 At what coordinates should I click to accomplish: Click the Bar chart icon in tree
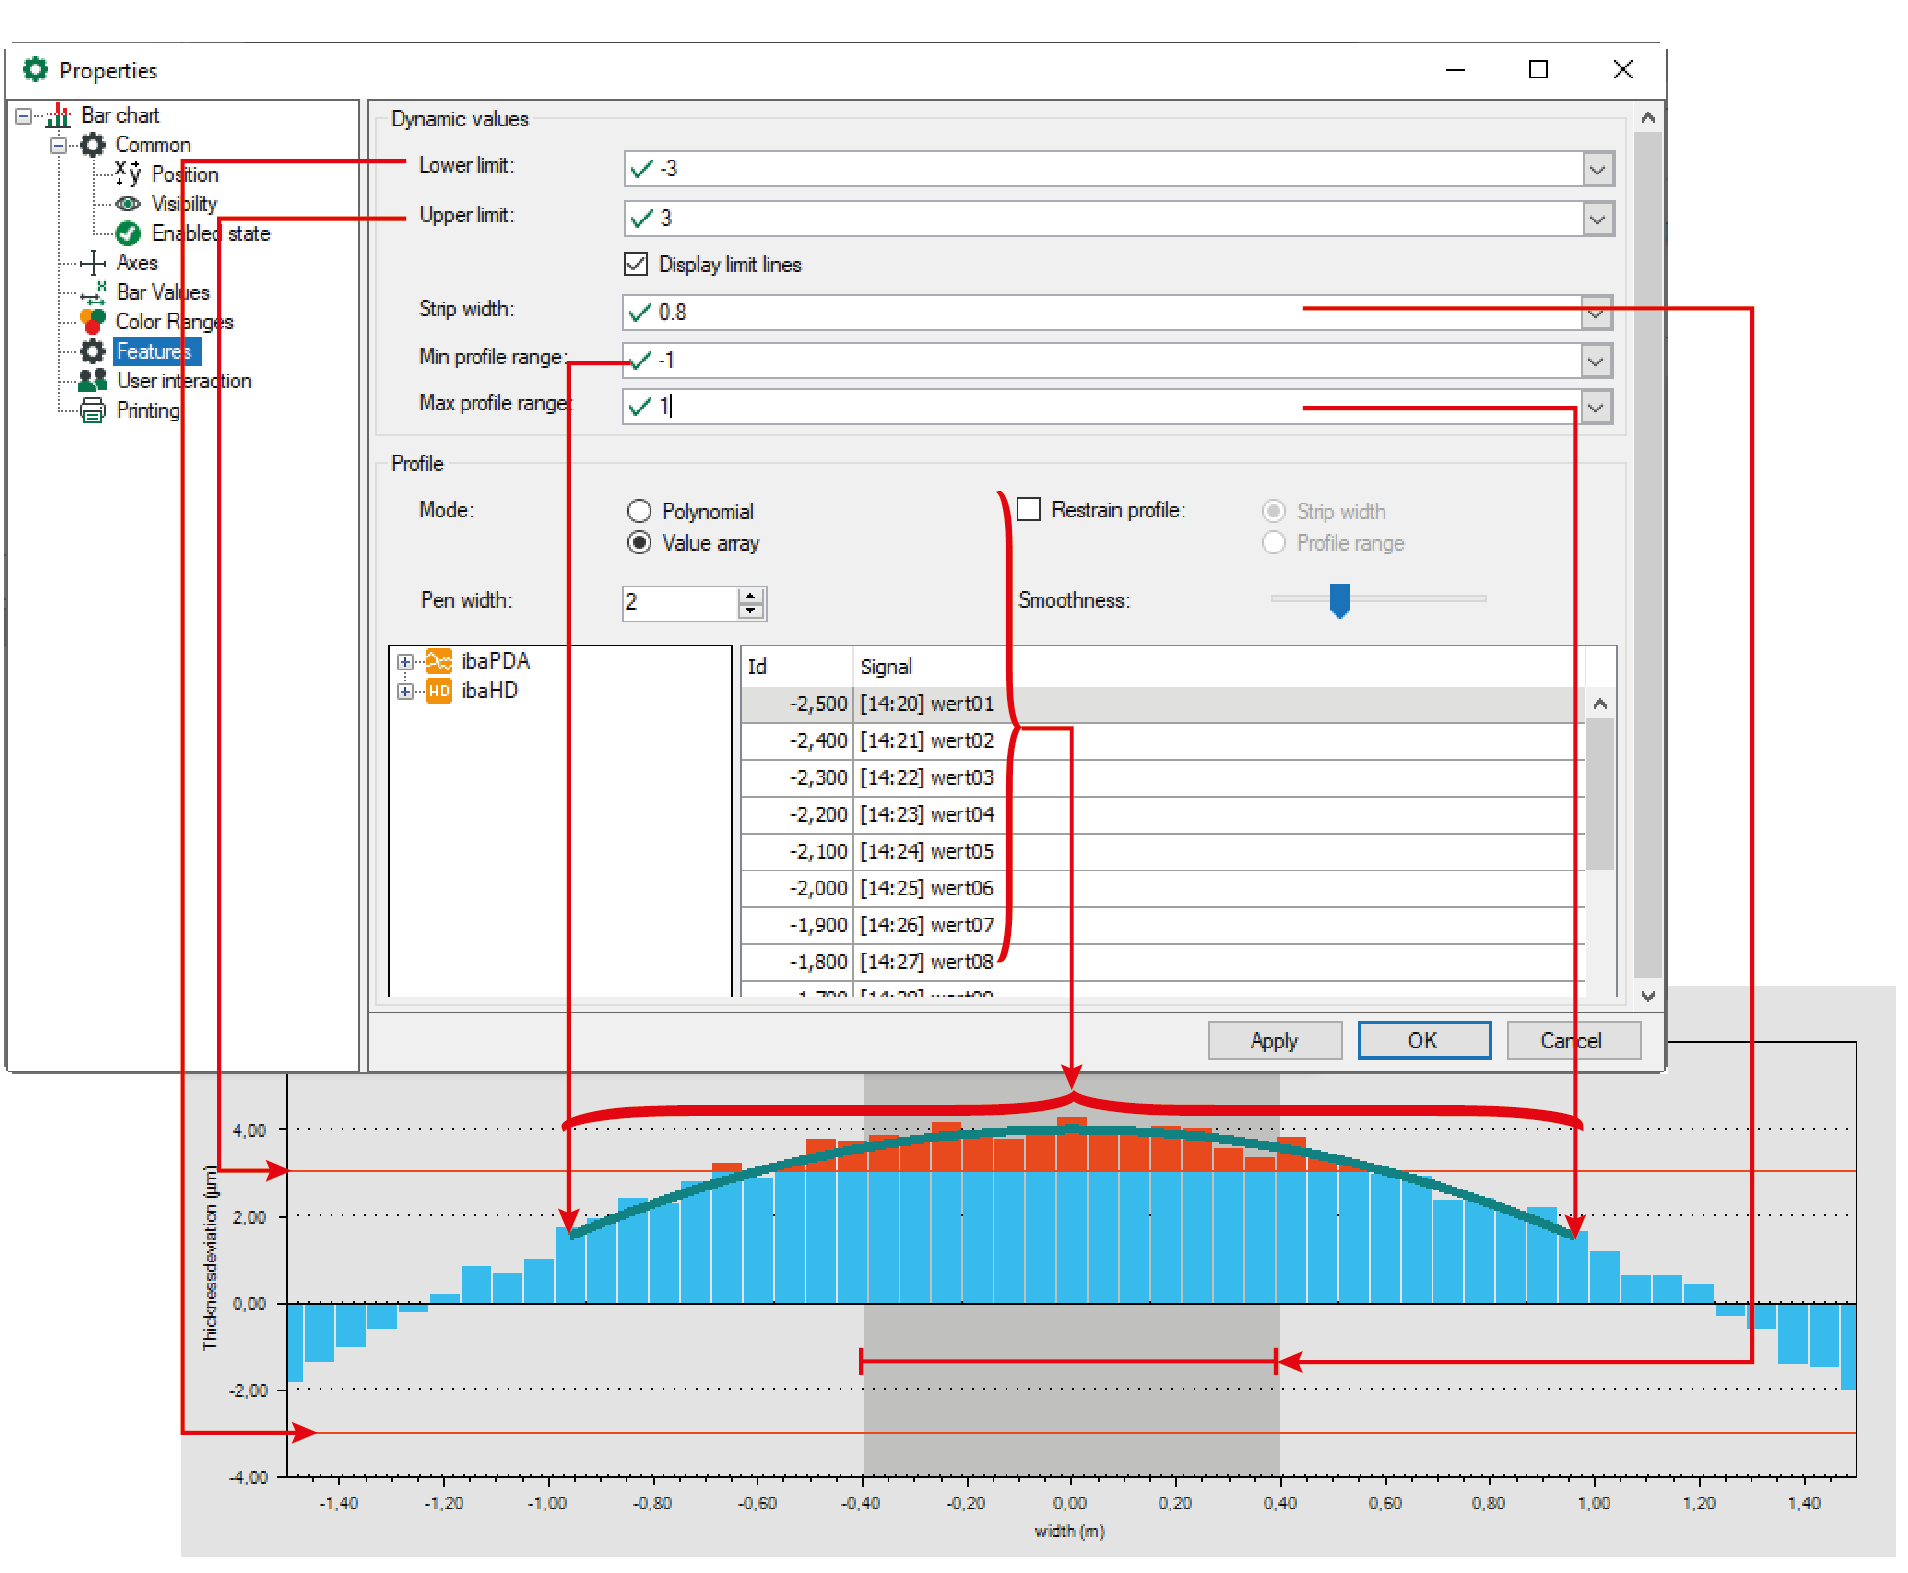[58, 116]
